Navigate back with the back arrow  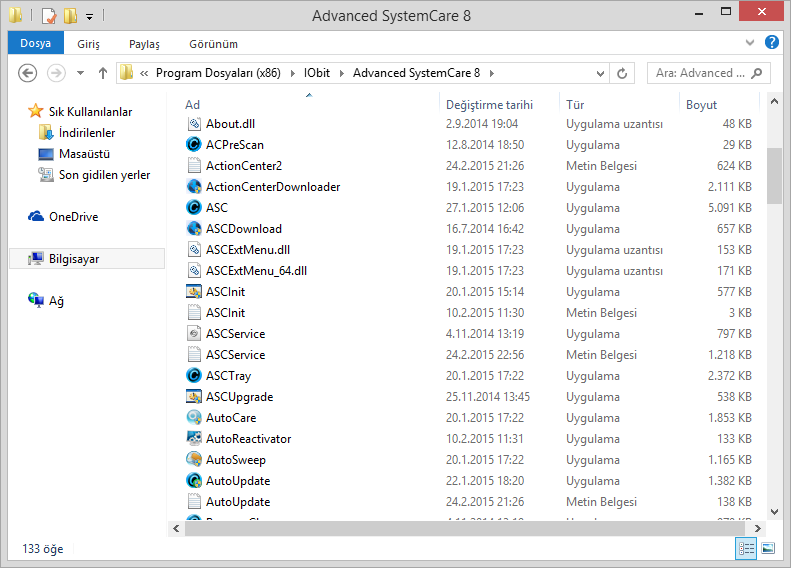(x=28, y=73)
